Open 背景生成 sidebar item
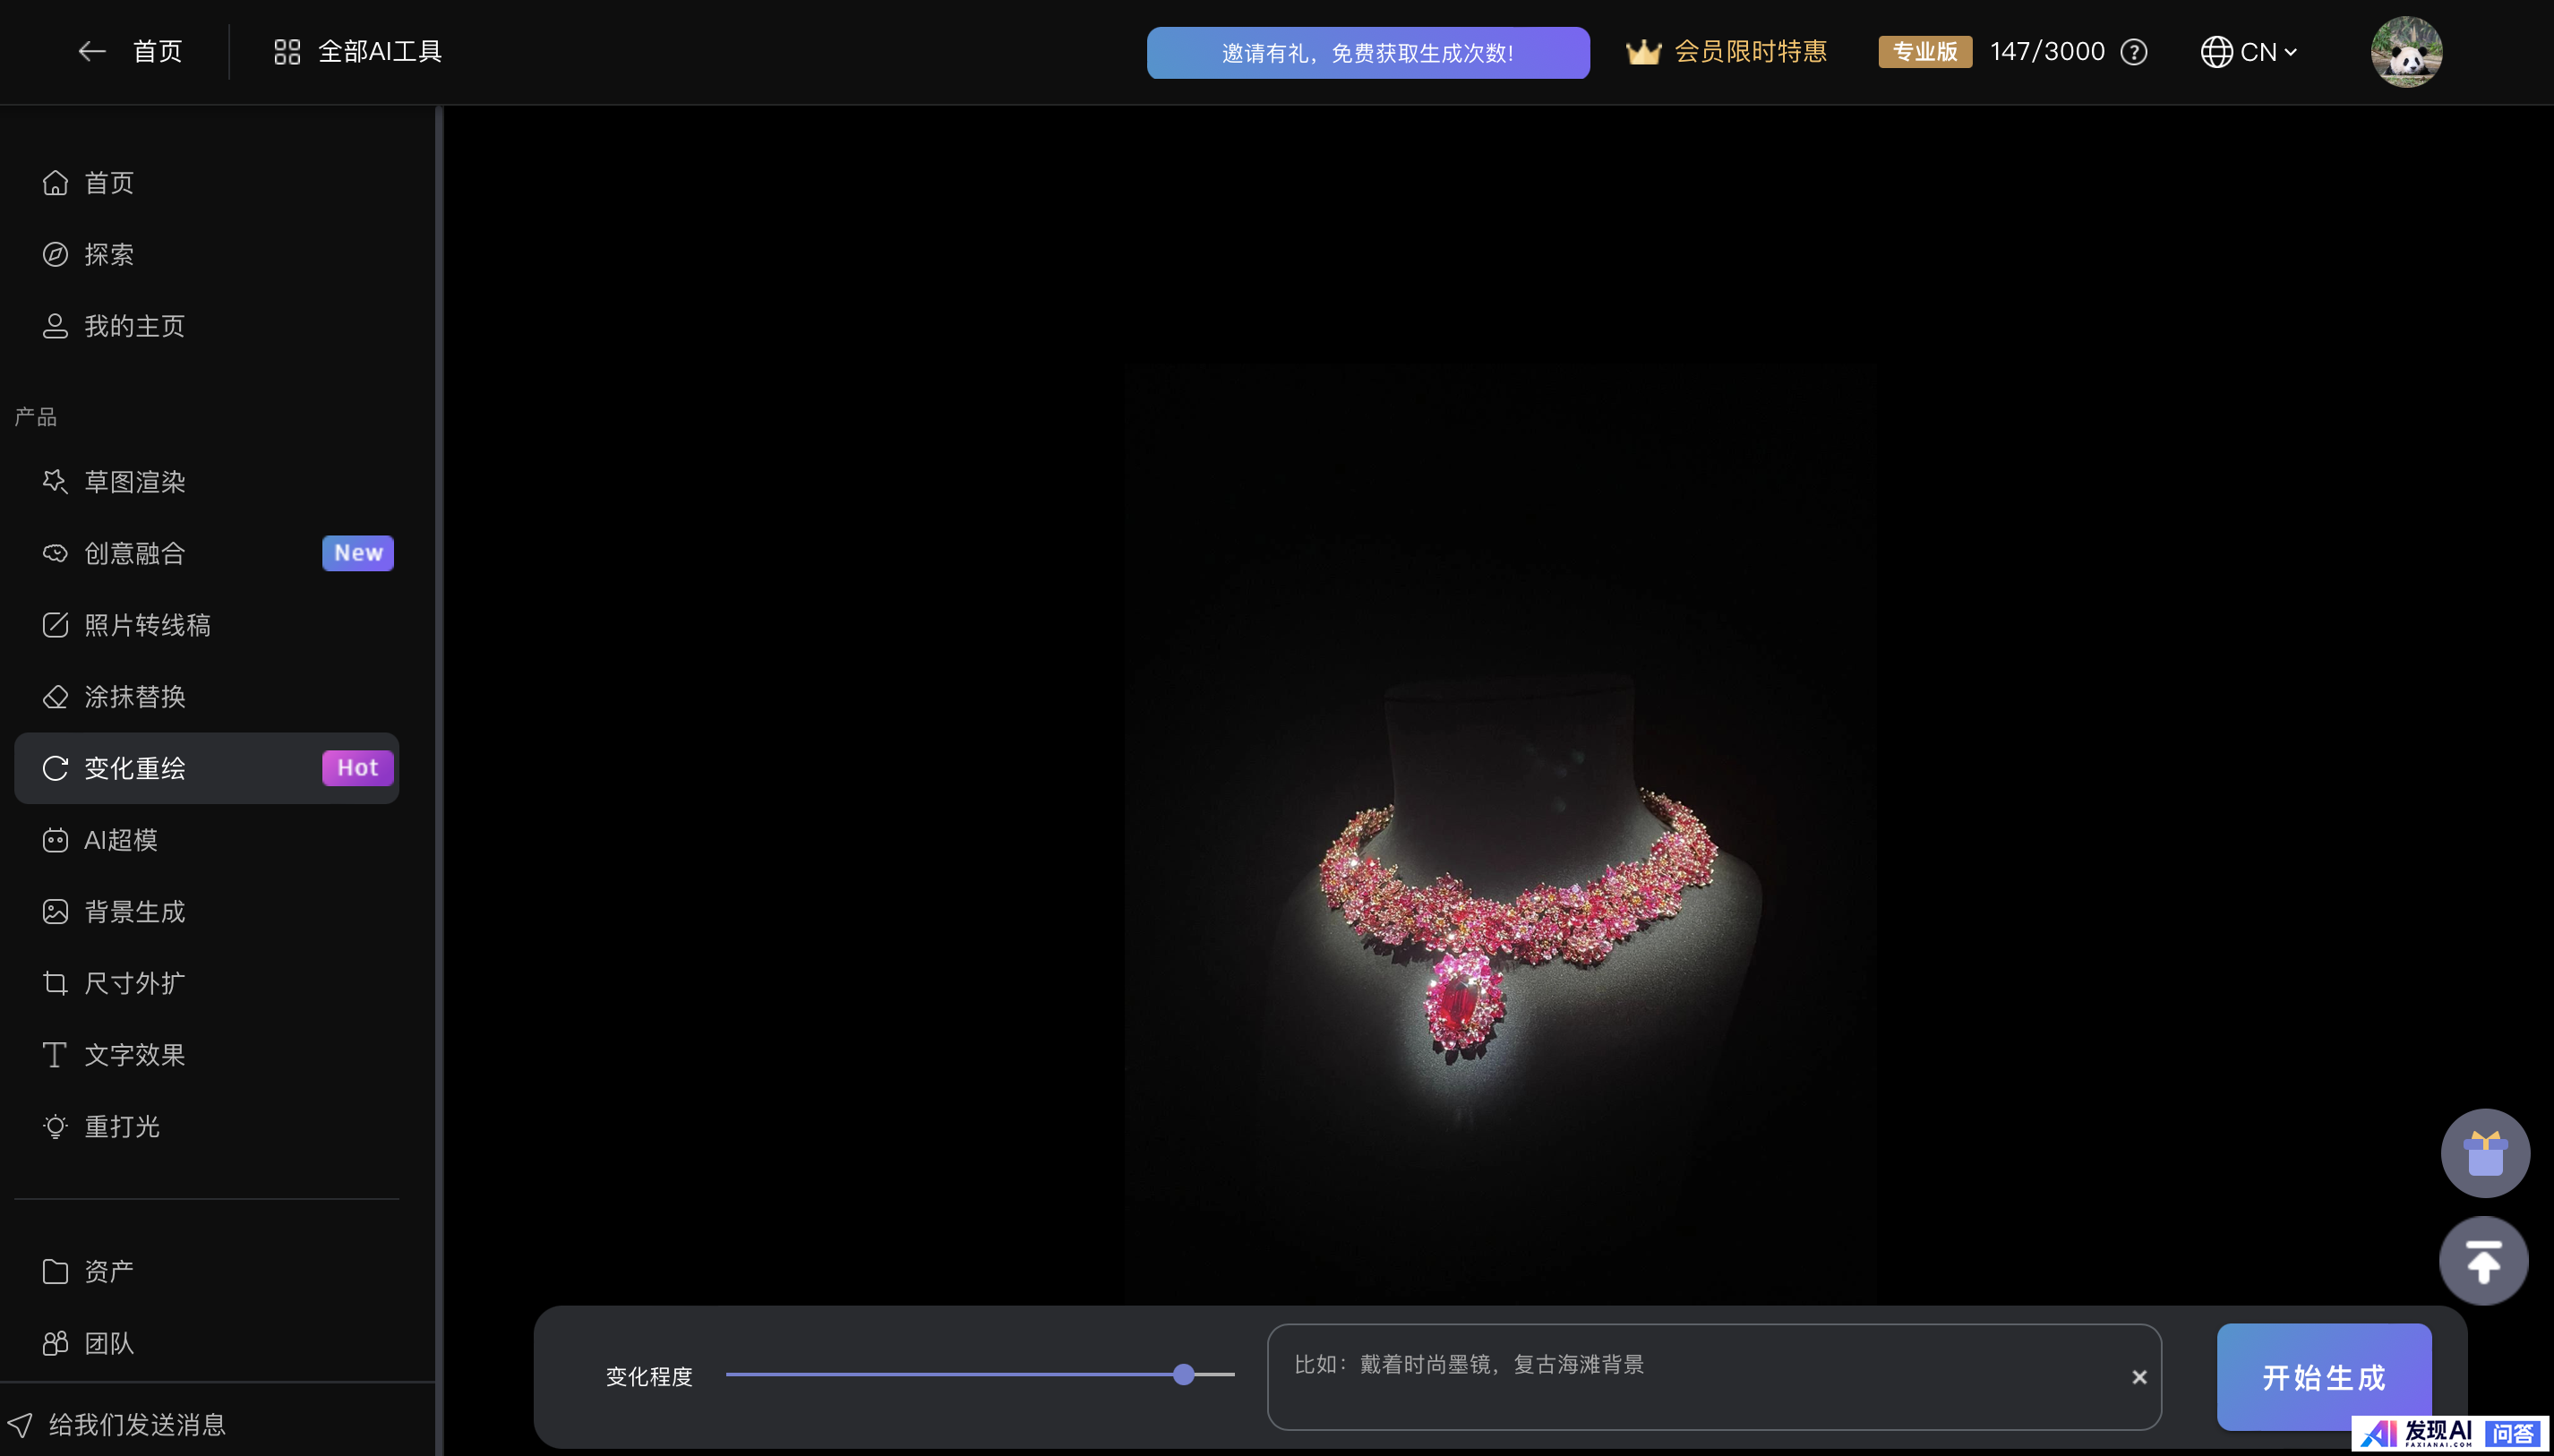Screen dimensions: 2554x1456 pyautogui.click(x=206, y=911)
